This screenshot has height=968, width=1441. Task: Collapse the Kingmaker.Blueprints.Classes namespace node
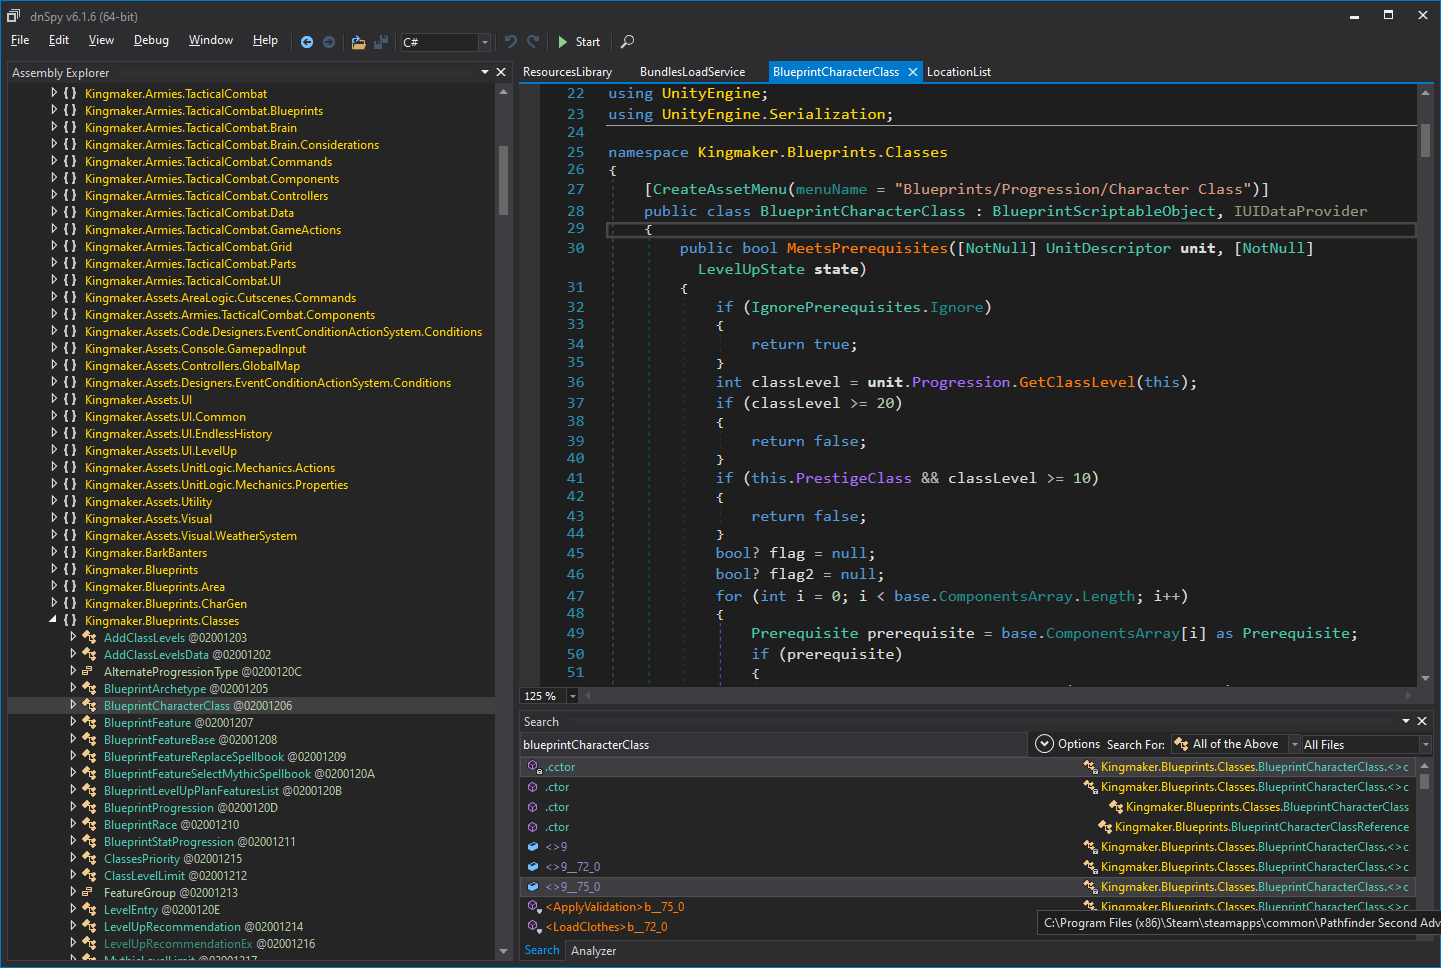[x=54, y=621]
